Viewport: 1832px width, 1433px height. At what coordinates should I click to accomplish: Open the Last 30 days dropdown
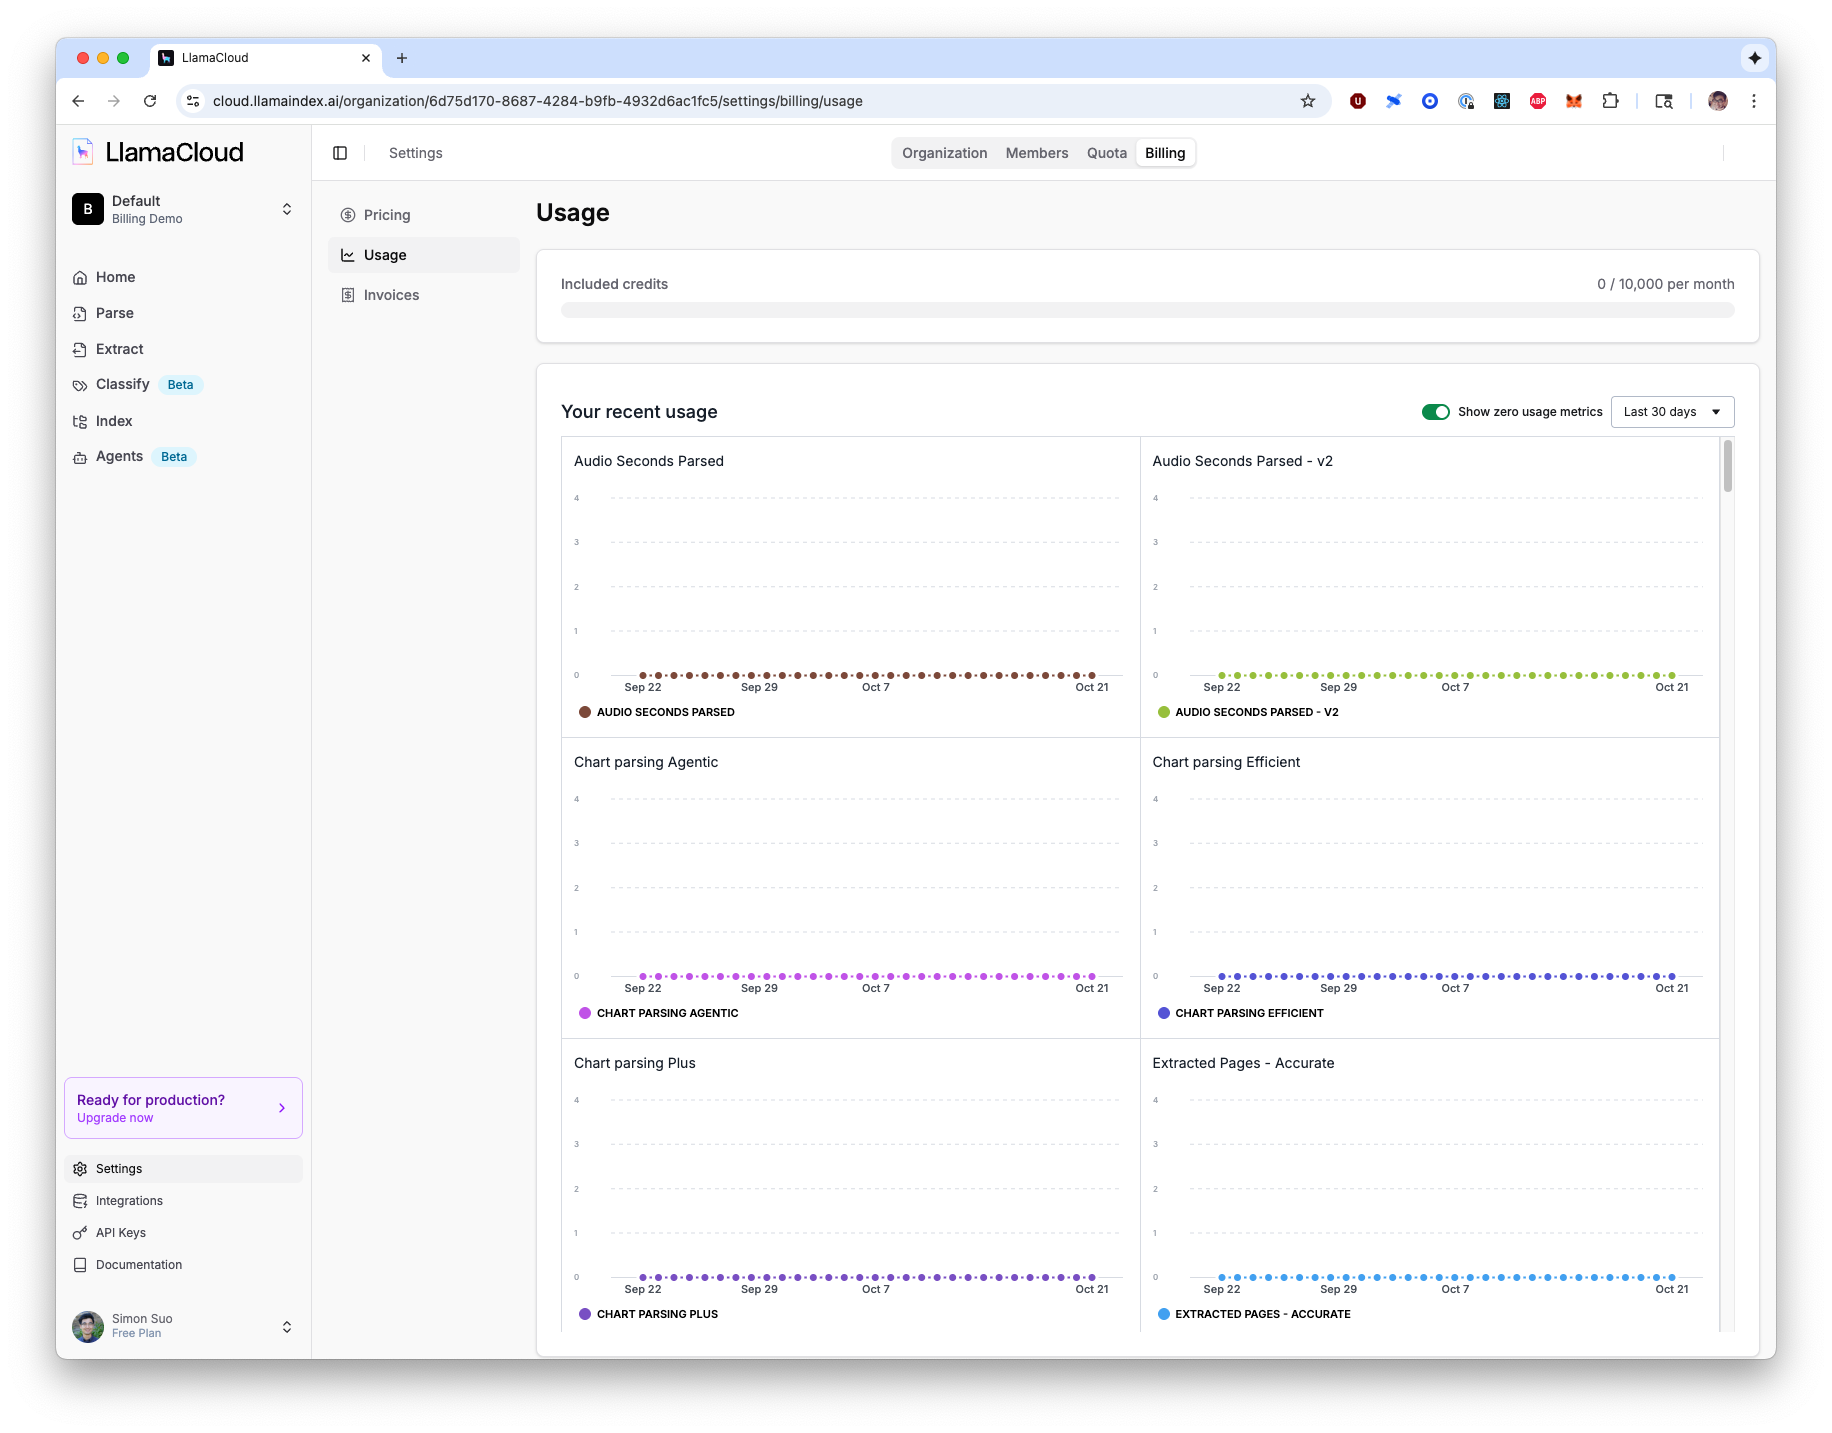pyautogui.click(x=1671, y=412)
